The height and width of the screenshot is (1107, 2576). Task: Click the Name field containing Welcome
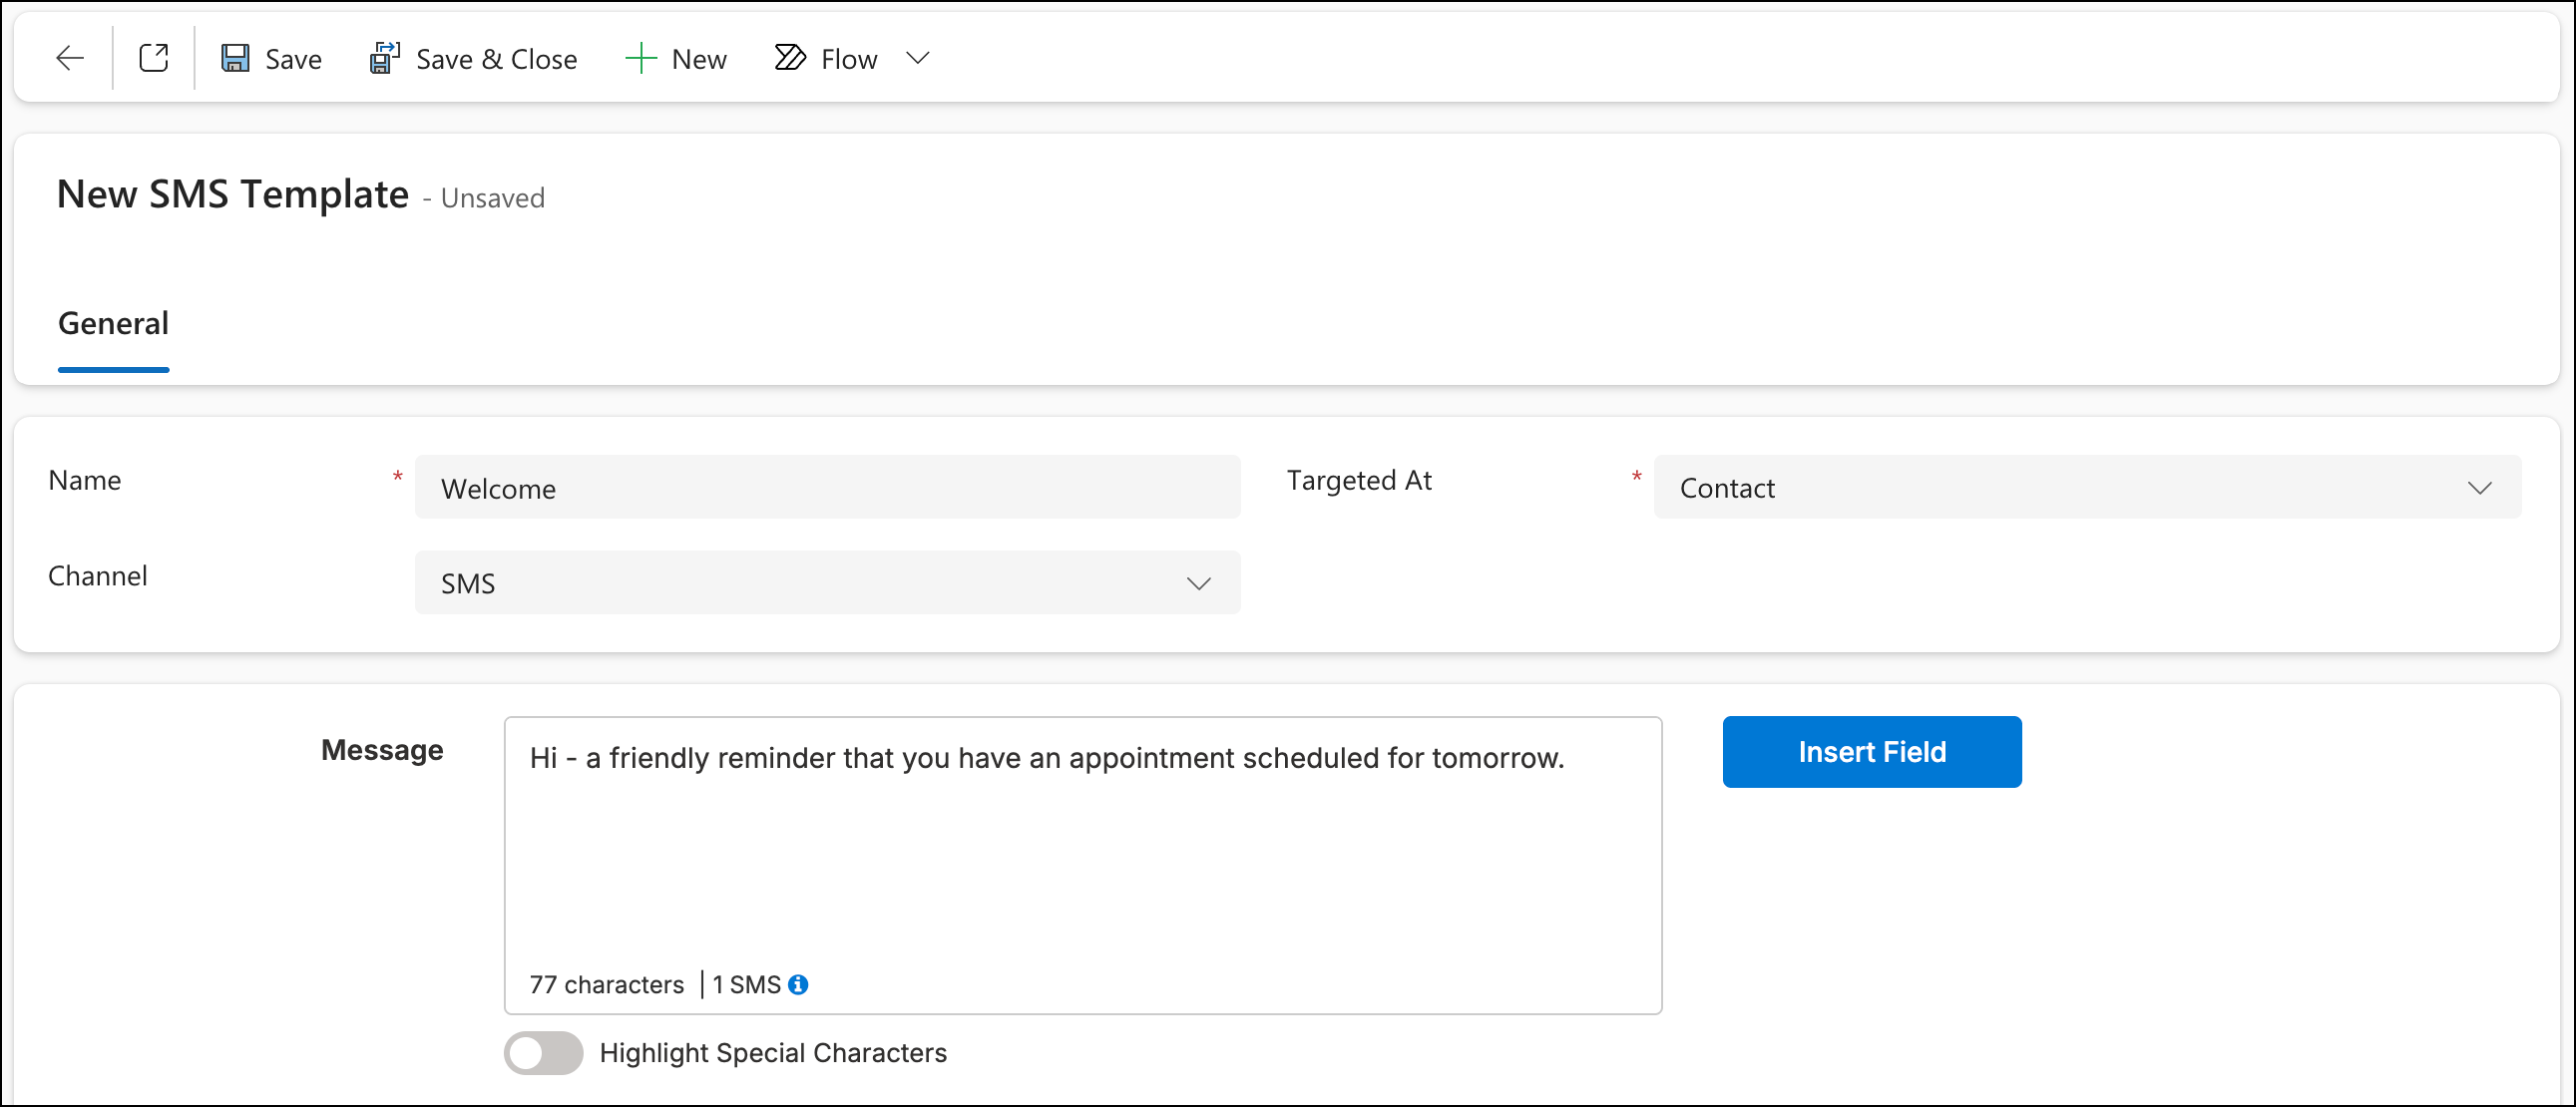(827, 488)
